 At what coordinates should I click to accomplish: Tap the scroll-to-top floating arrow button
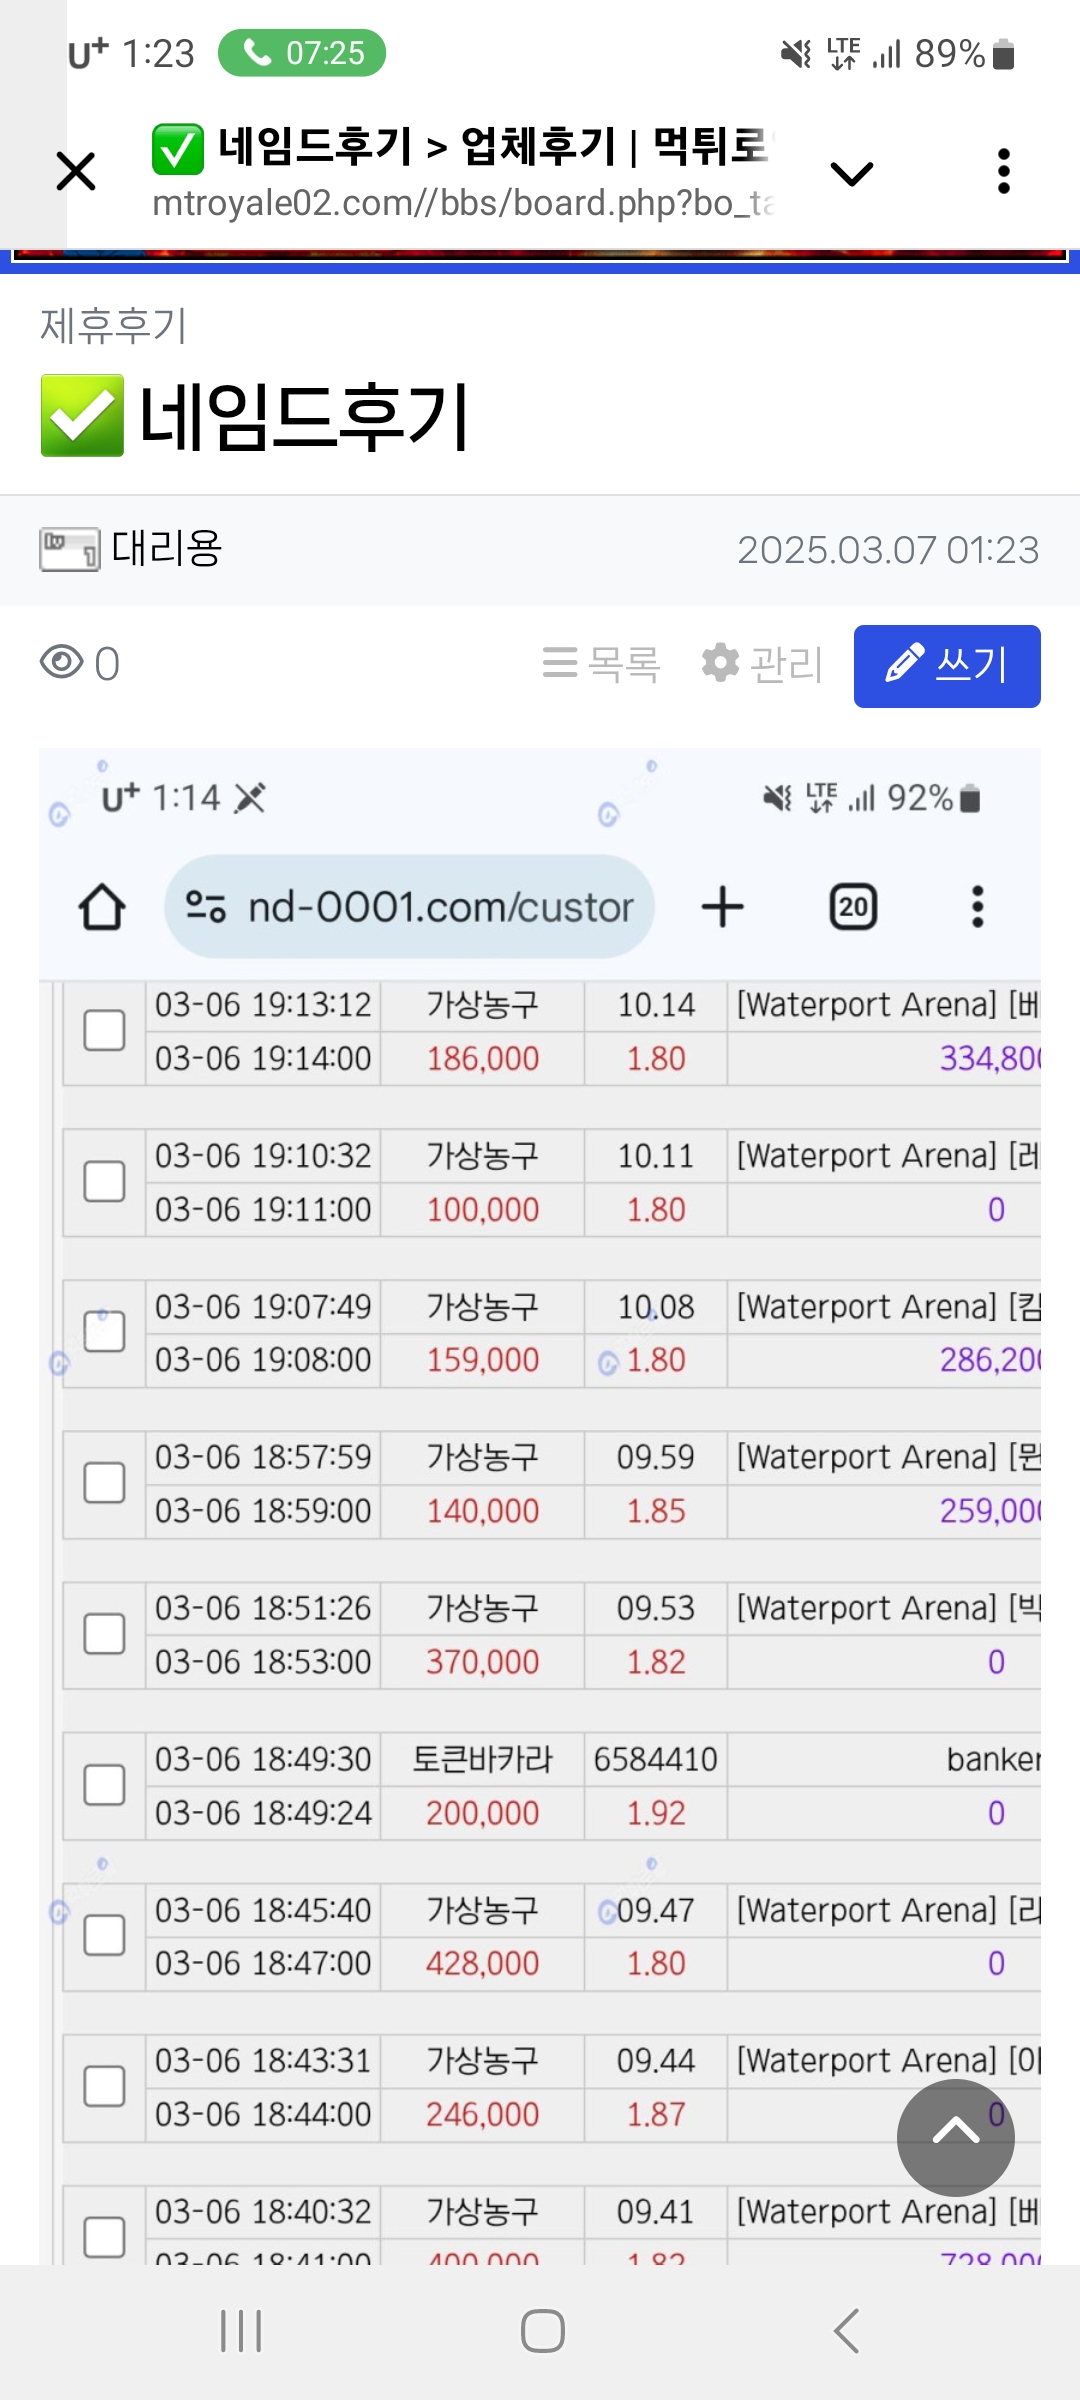956,2138
